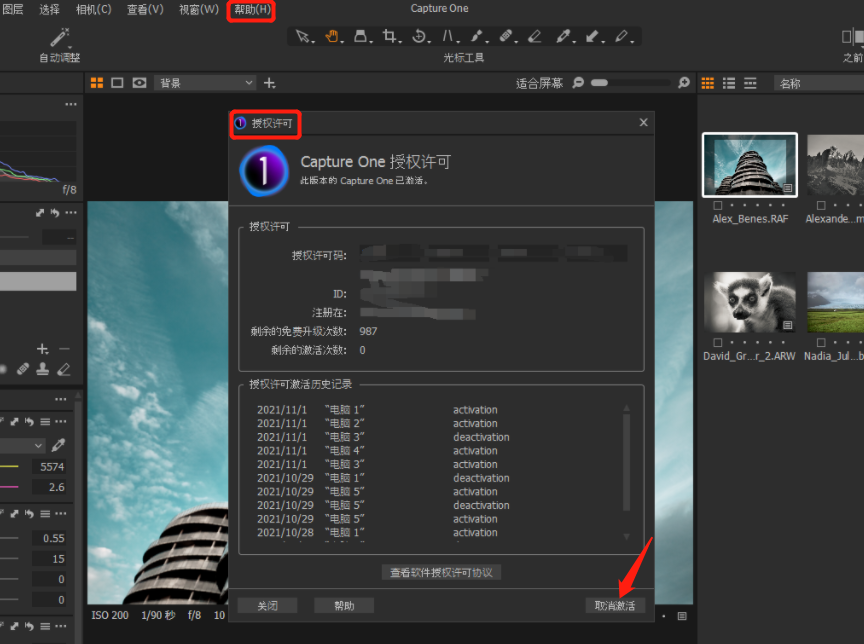The image size is (864, 644).
Task: Choose the Rotate tool in cursor tools
Action: pos(419,37)
